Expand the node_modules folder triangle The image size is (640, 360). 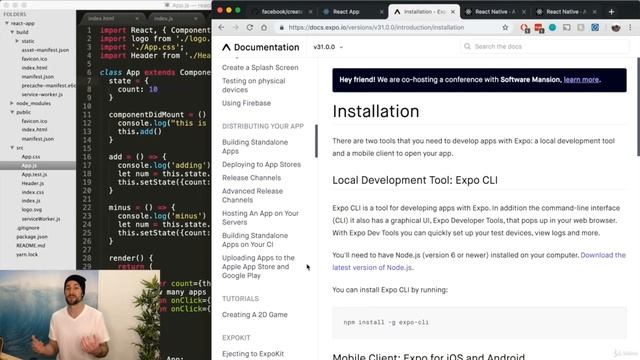(x=12, y=103)
